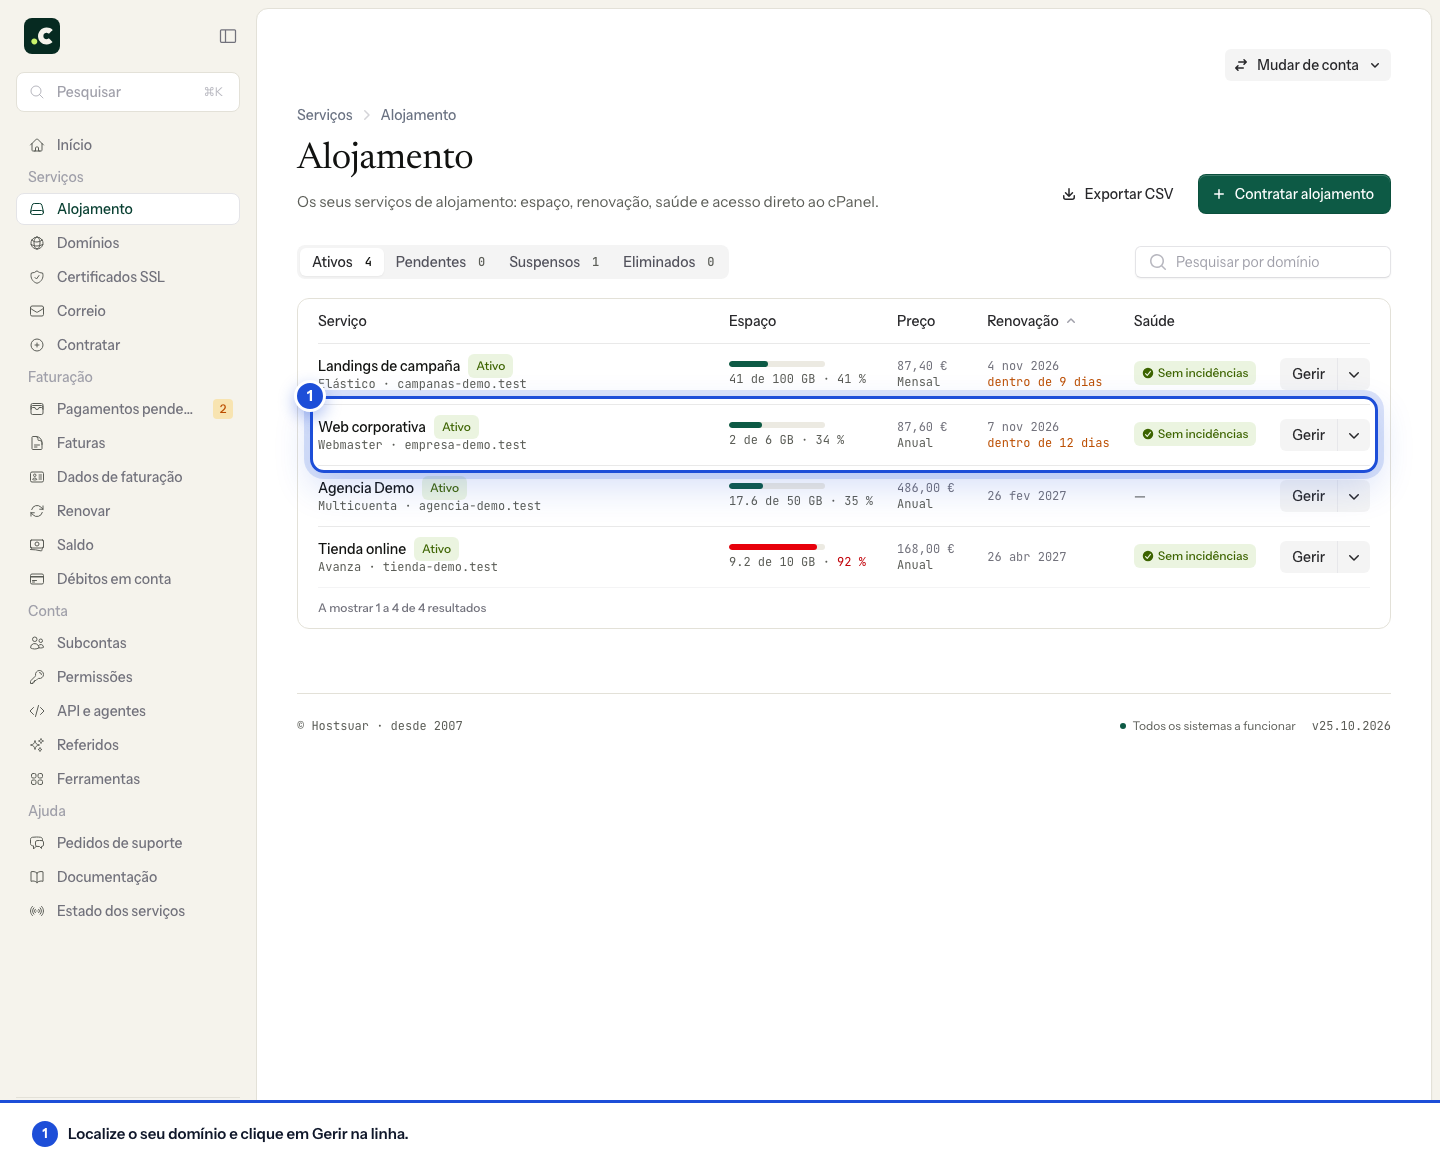
Task: Click the Domínios globe icon
Action: click(x=37, y=243)
